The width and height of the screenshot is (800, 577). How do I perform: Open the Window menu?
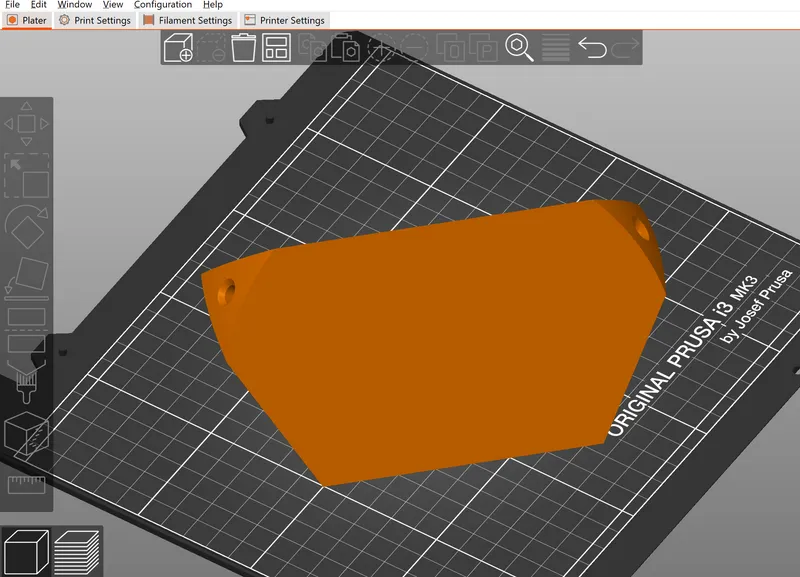click(74, 5)
